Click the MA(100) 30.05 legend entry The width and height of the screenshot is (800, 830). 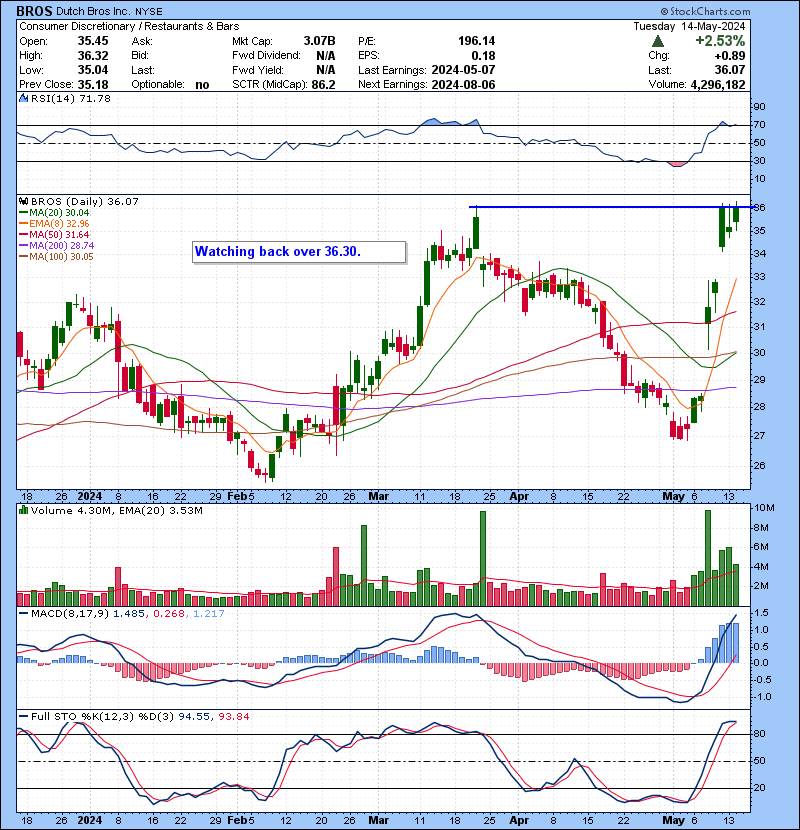click(x=57, y=257)
